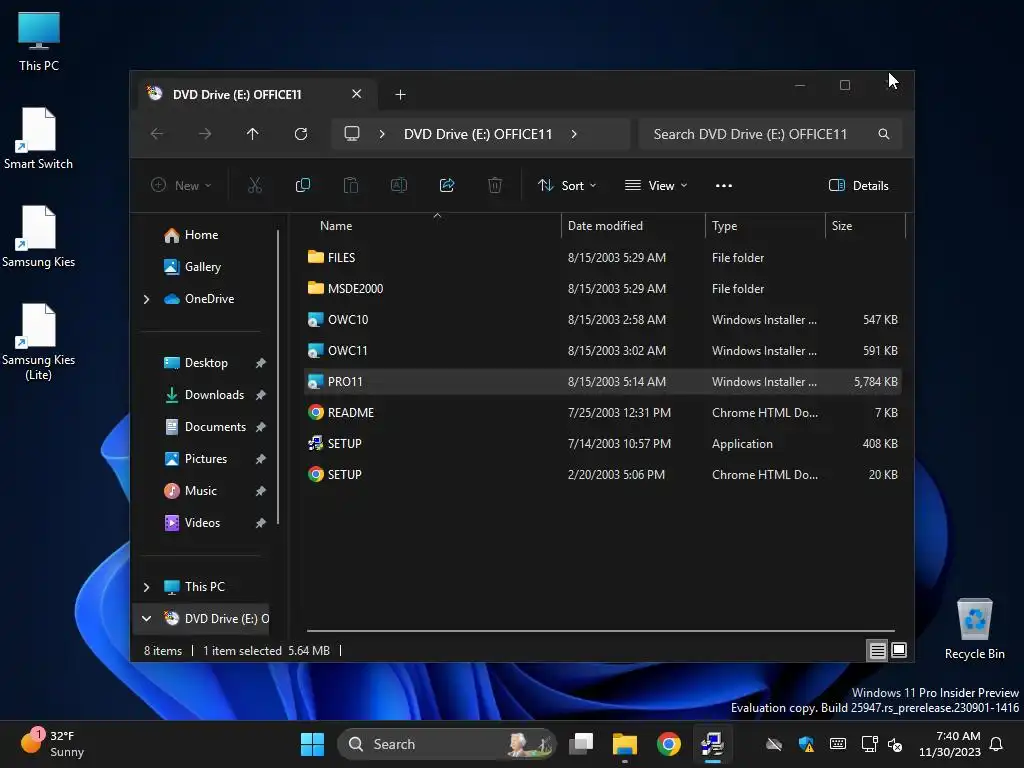Click the PC icon in address bar
Viewport: 1024px width, 768px height.
pos(352,134)
